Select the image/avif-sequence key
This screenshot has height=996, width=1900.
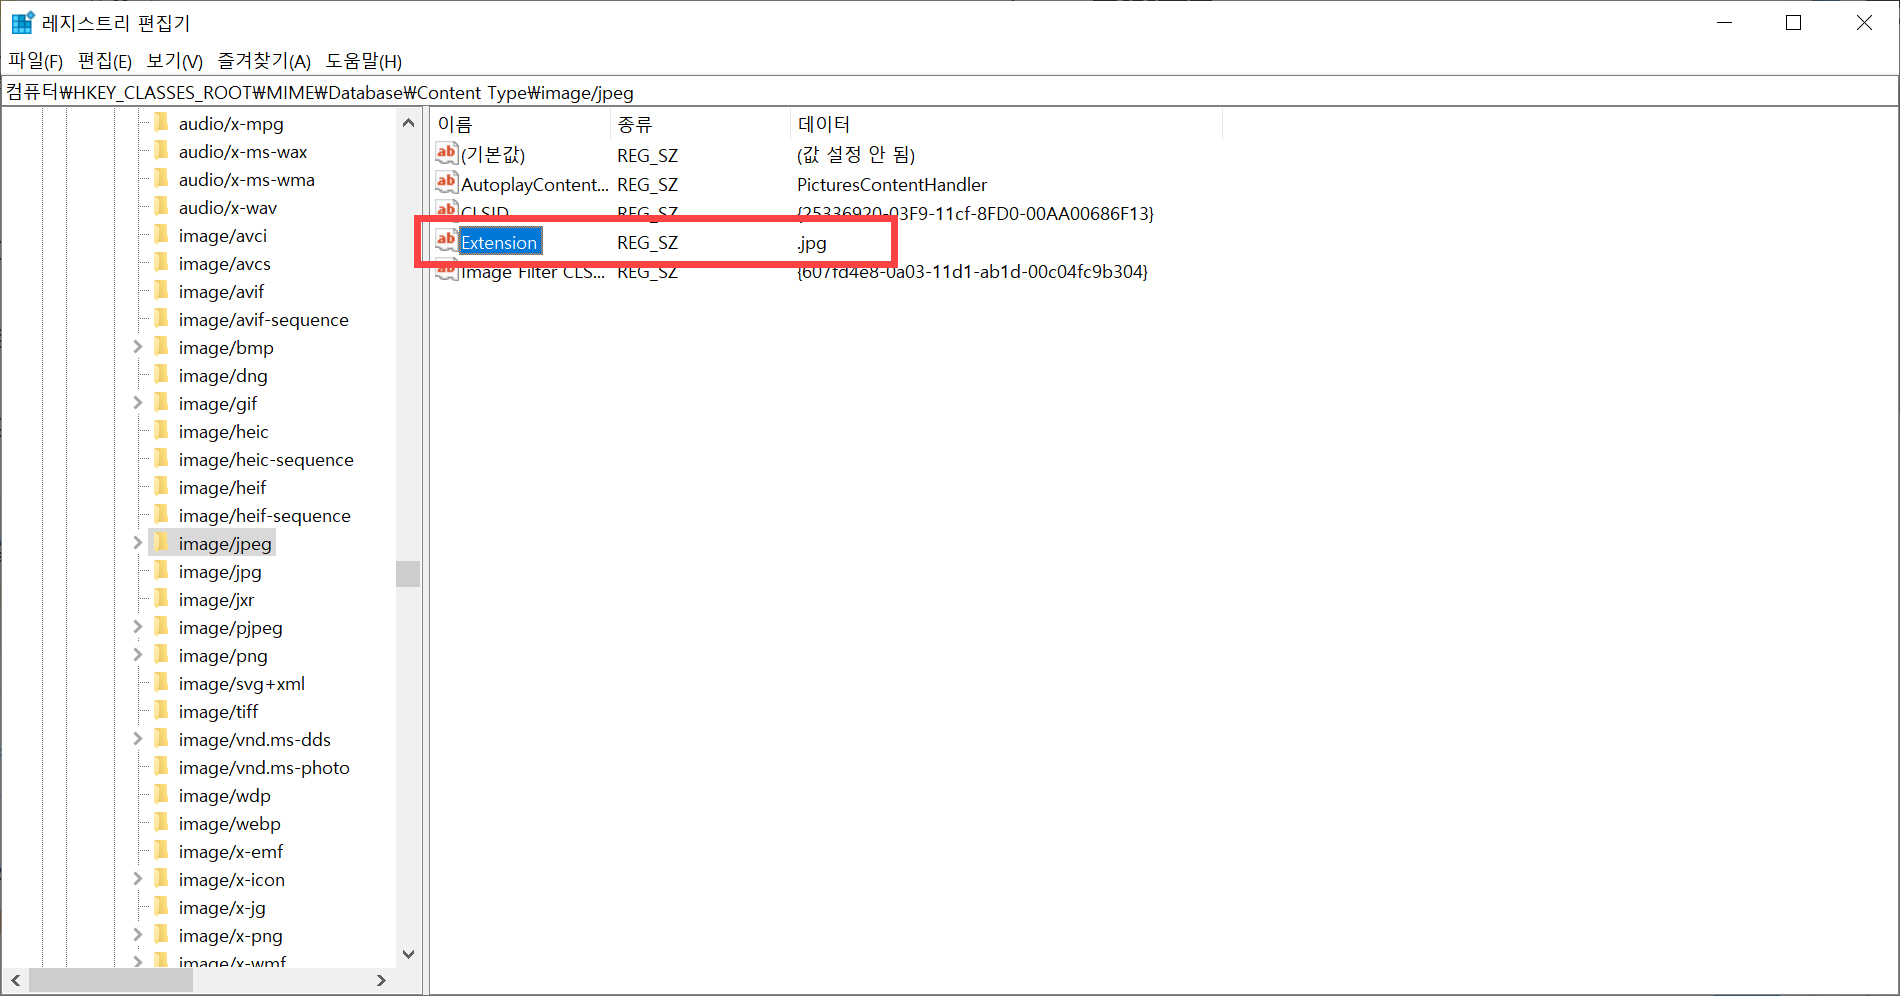[264, 320]
